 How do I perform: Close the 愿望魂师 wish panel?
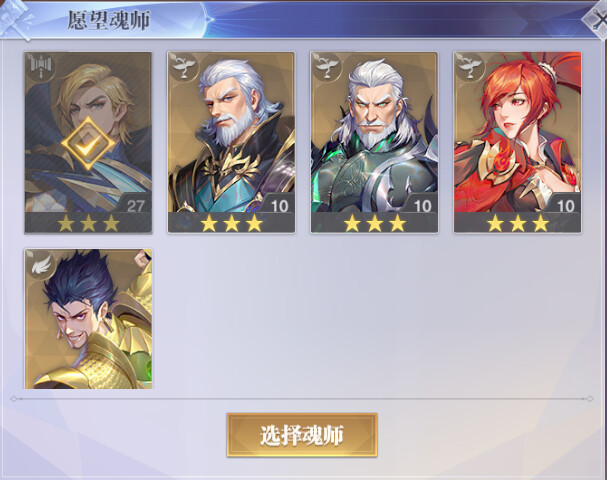coord(597,19)
